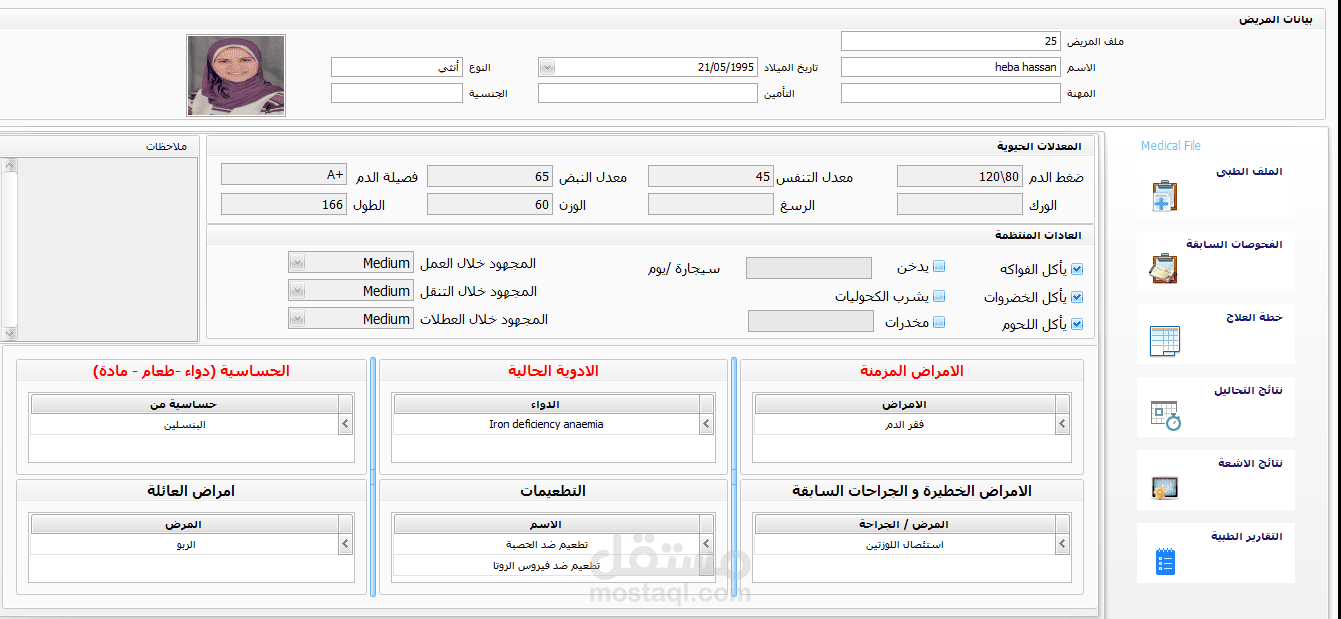
Task: Open the الفحوصات السابقة (previous exams) icon
Action: (x=1163, y=267)
